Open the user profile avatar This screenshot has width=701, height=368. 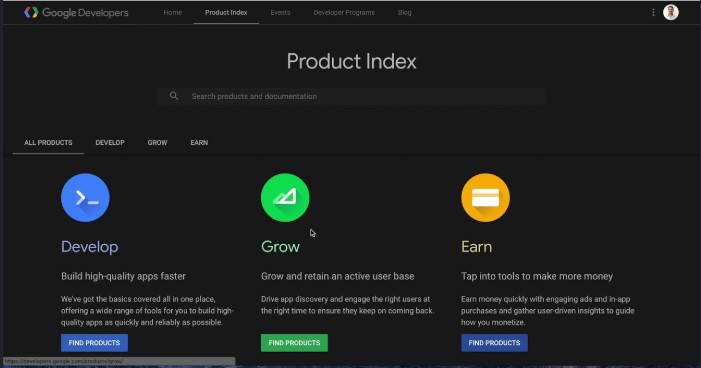(671, 13)
